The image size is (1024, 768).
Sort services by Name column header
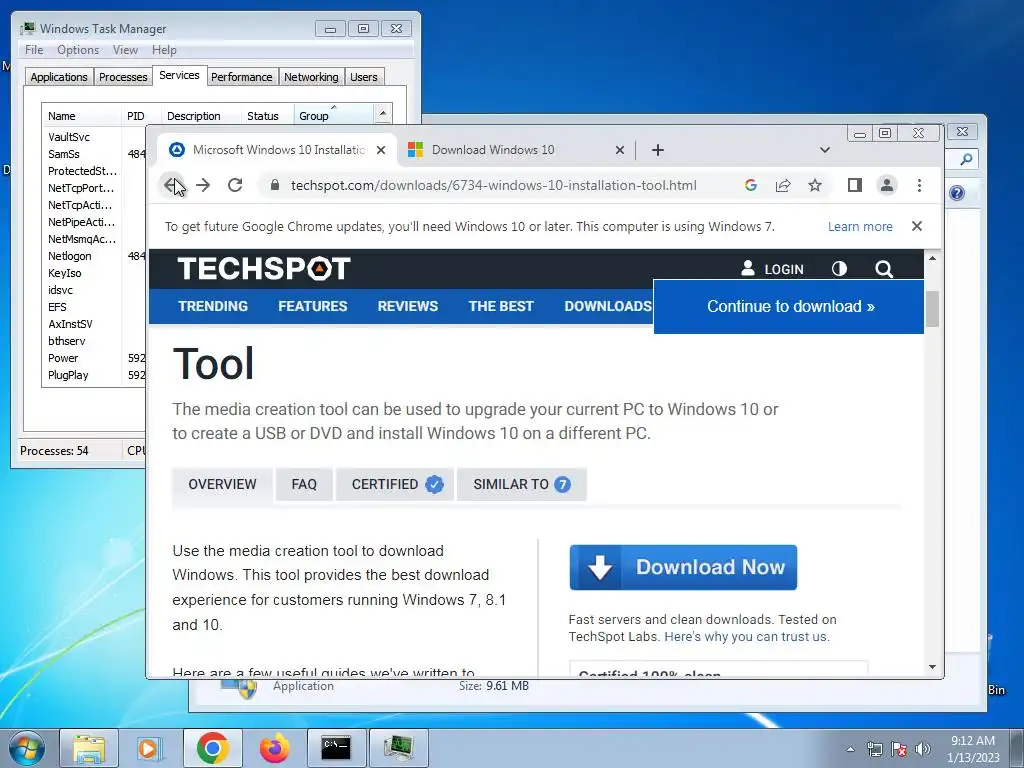[81, 116]
